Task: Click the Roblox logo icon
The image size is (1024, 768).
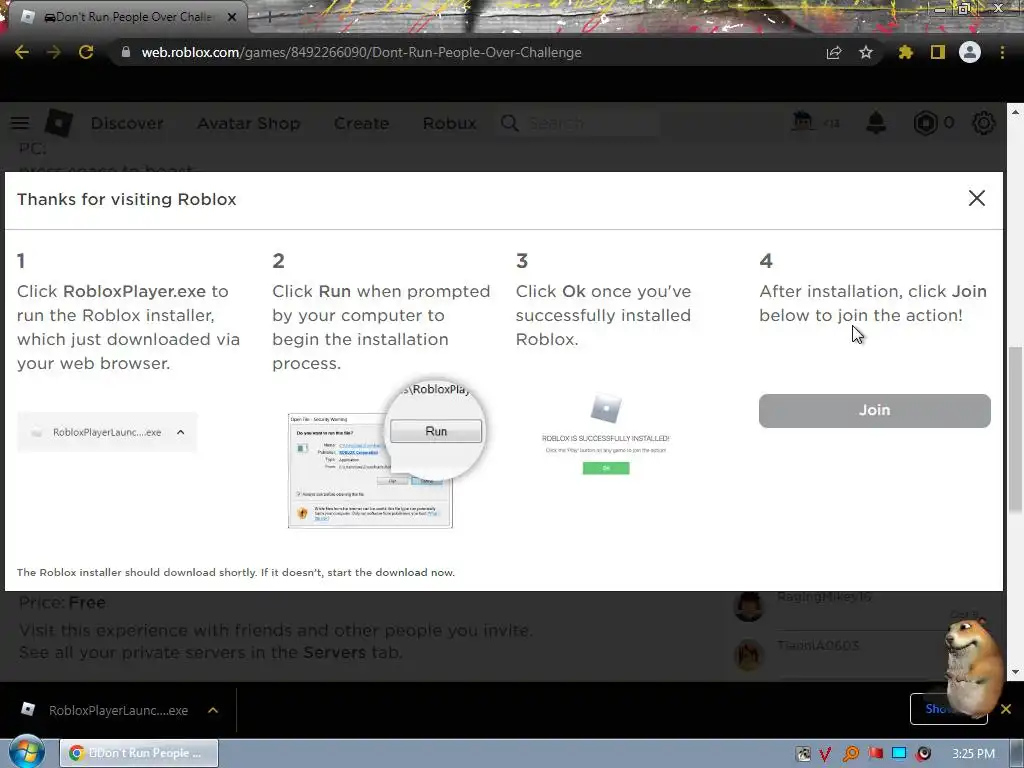Action: pyautogui.click(x=58, y=123)
